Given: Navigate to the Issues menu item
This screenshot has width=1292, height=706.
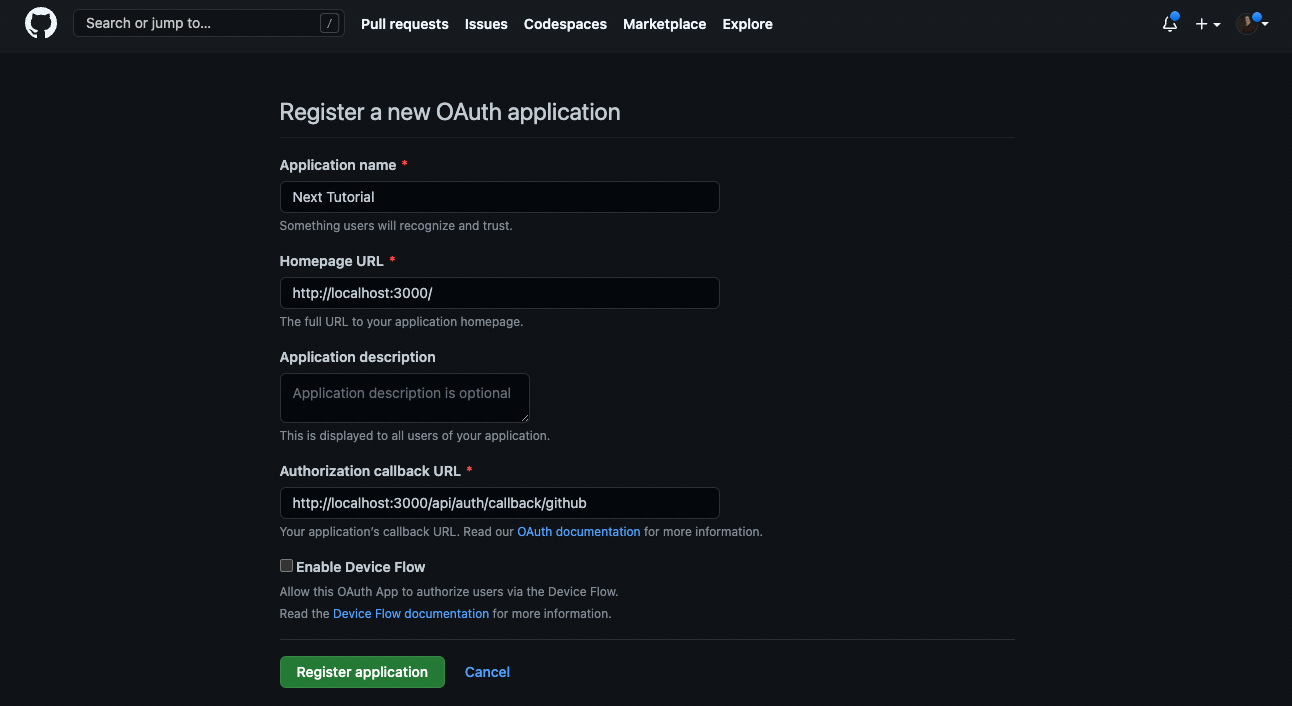Looking at the screenshot, I should point(486,24).
